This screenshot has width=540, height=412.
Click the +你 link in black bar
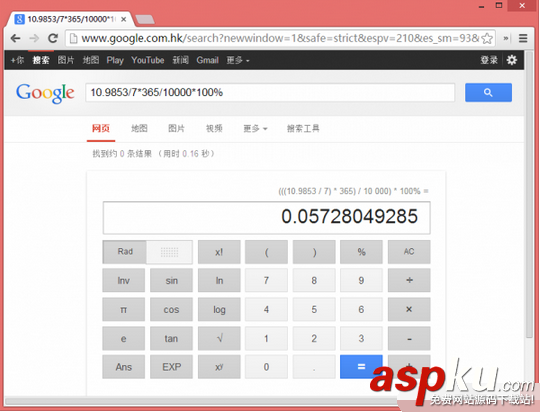pyautogui.click(x=17, y=60)
